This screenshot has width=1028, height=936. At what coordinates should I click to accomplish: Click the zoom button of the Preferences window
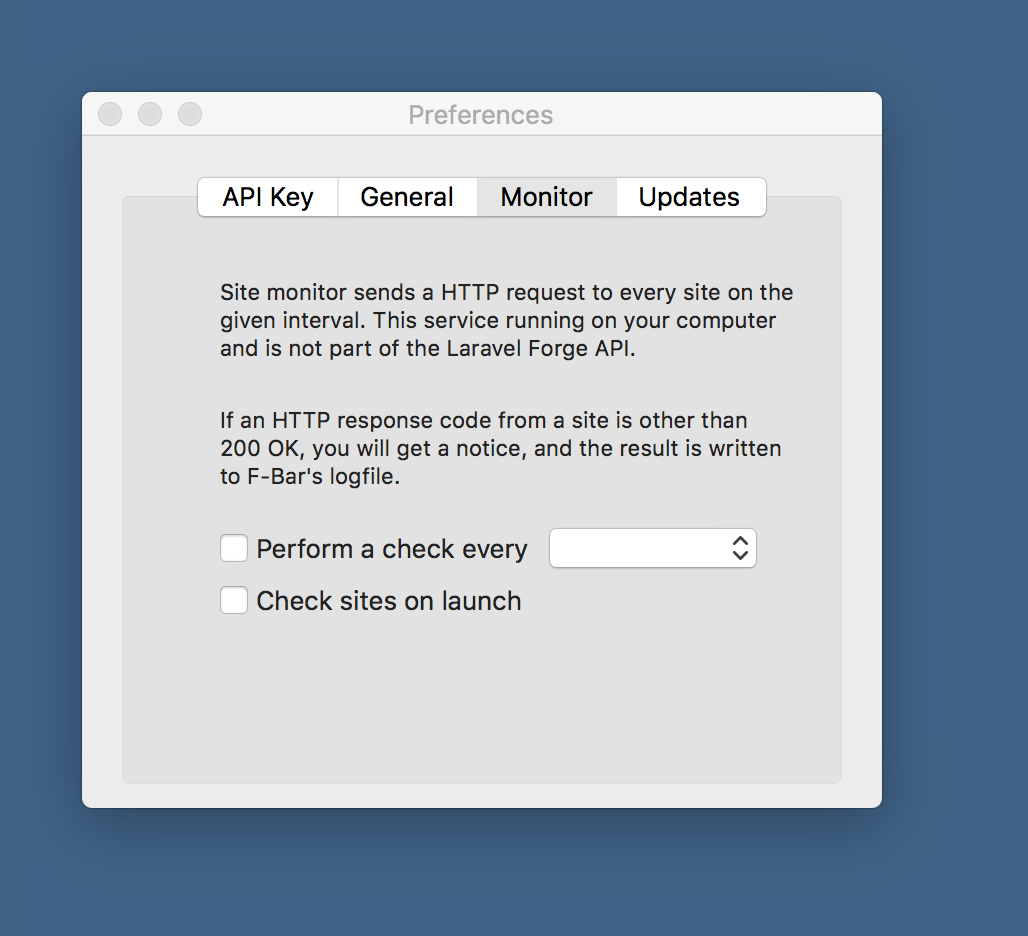click(x=190, y=114)
